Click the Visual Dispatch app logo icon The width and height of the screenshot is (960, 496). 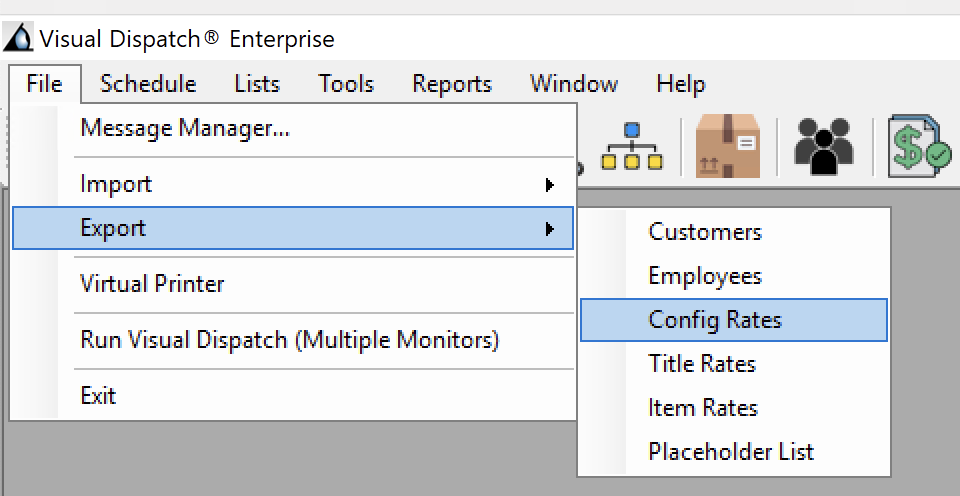pyautogui.click(x=18, y=37)
